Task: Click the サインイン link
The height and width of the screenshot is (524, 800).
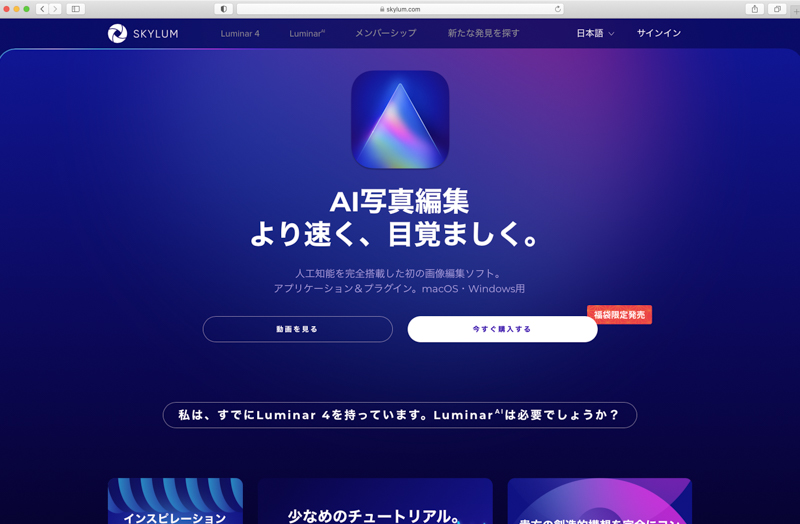Action: coord(659,33)
